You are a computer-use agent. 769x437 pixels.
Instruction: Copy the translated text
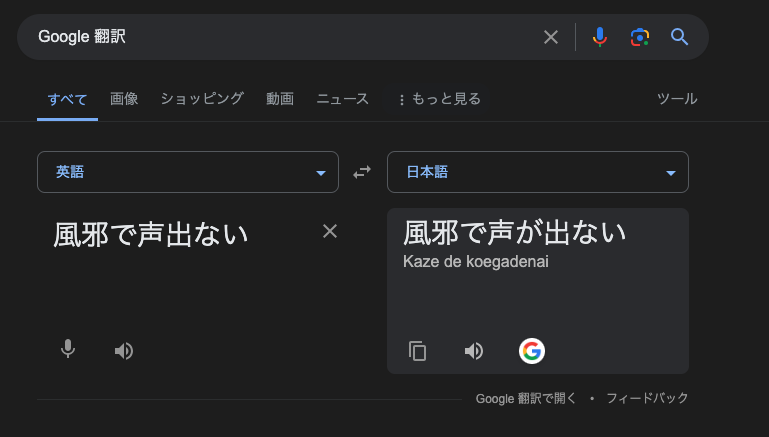[417, 351]
